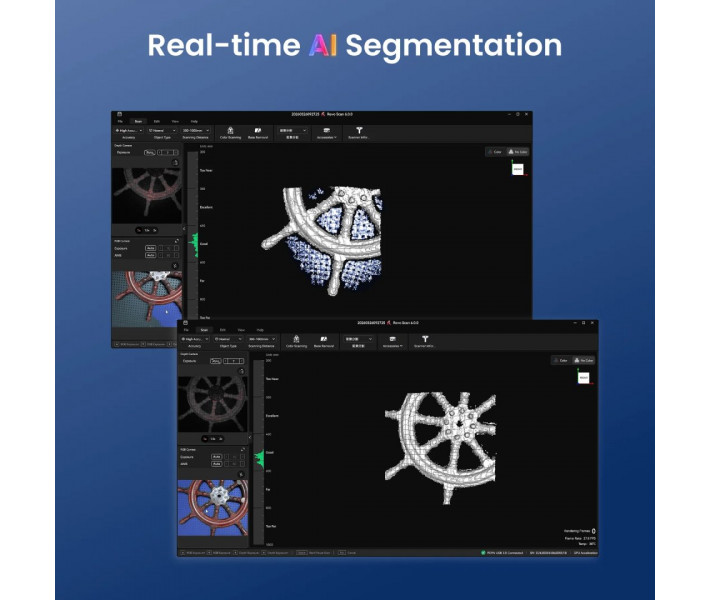Pop out RGB Camera panel in back window
710x600 pixels.
click(177, 241)
